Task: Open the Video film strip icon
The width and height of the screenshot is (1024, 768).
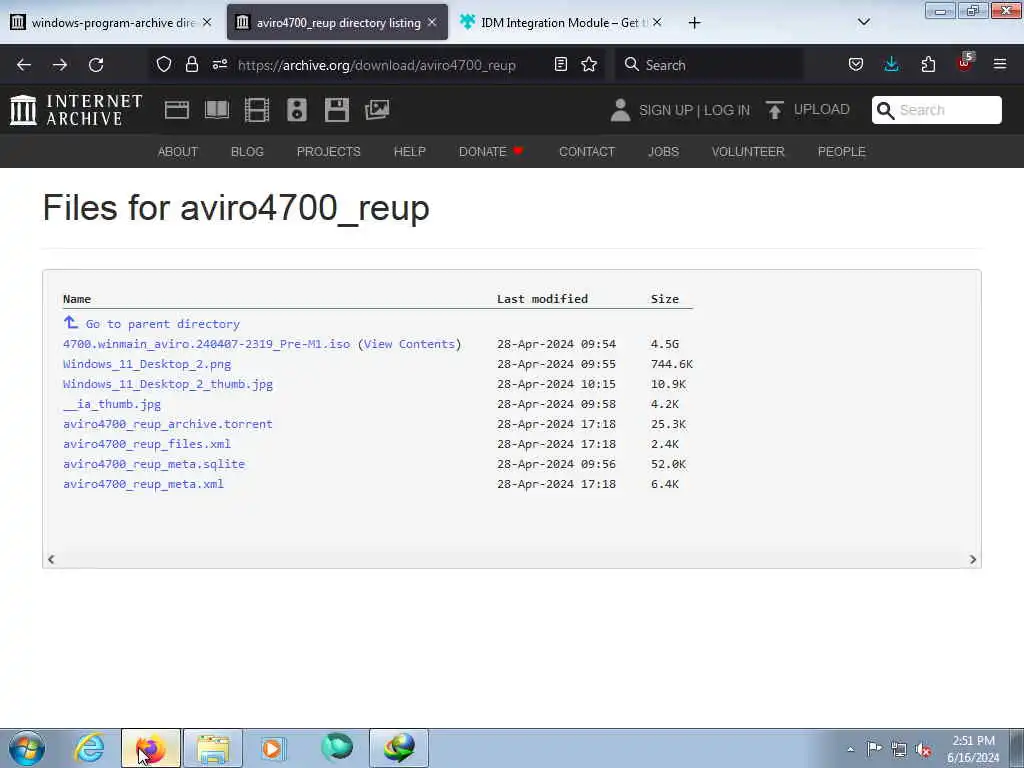Action: [x=257, y=110]
